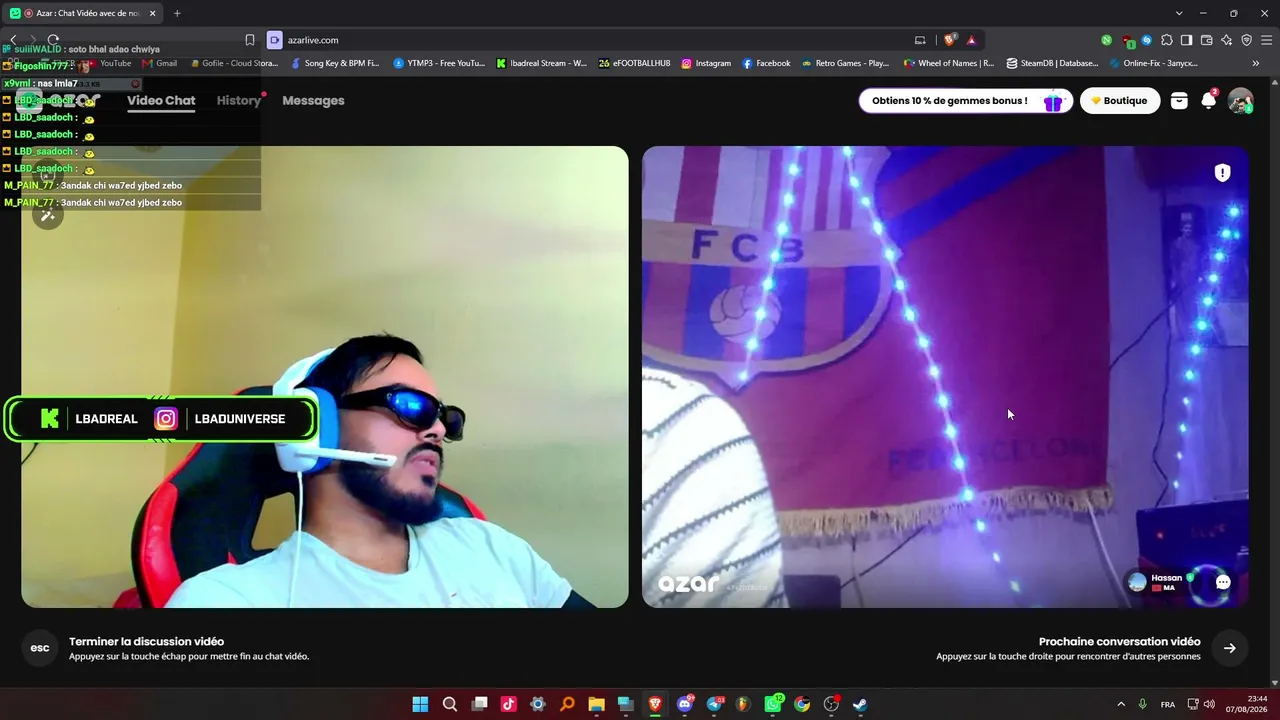Open the SteamDB bookmark
Screen dimensions: 1280x720
click(1052, 63)
